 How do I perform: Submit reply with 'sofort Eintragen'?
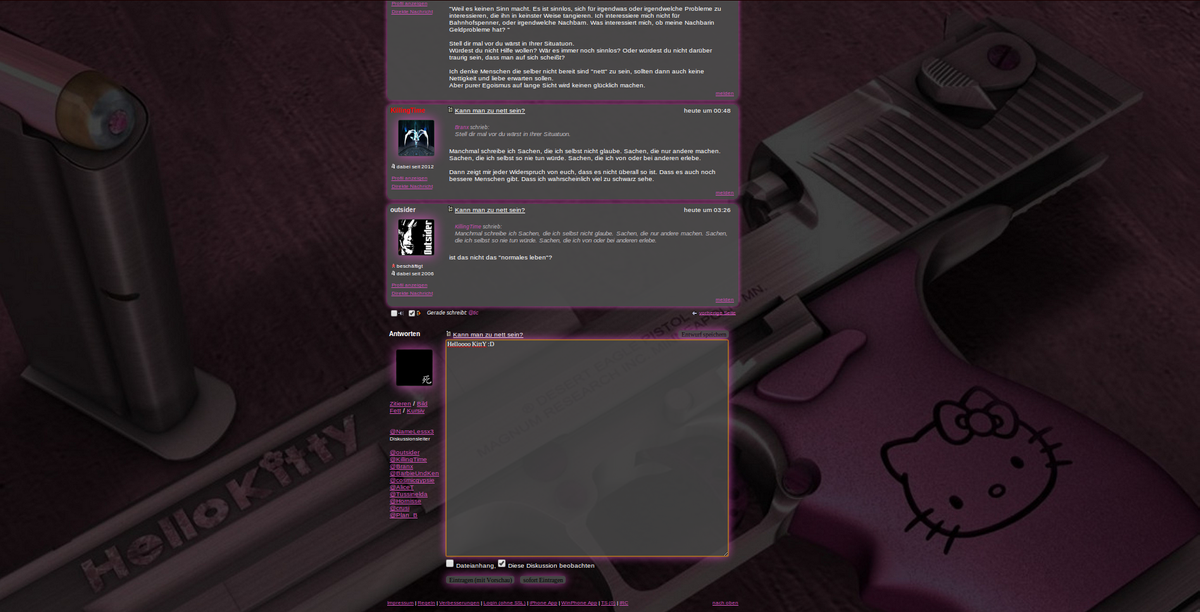pos(543,580)
